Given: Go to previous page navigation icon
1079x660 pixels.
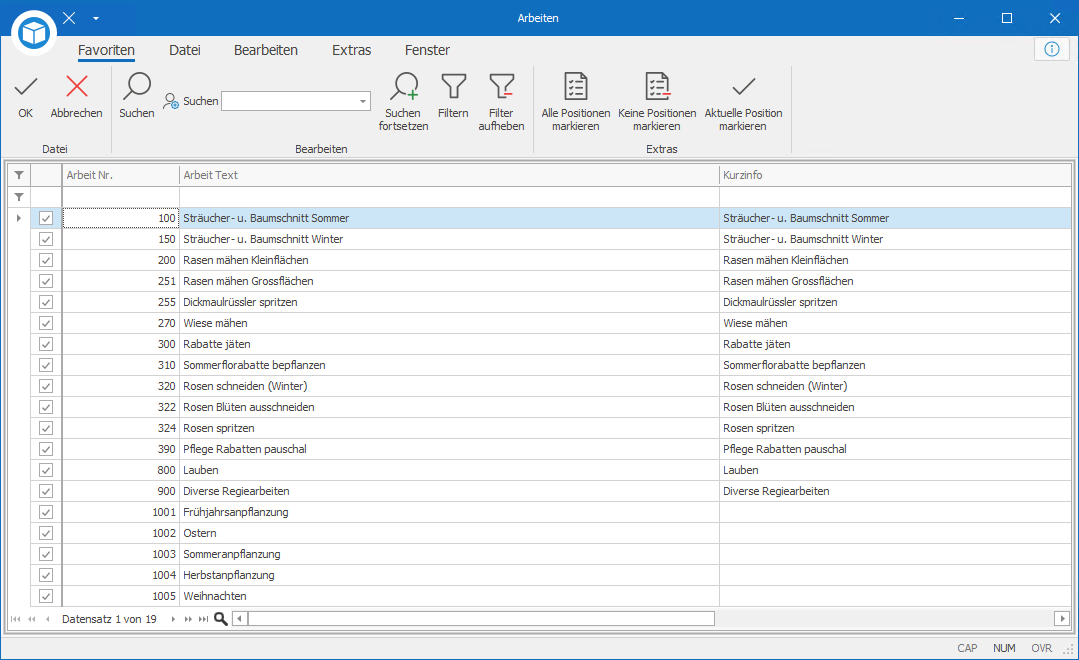Looking at the screenshot, I should 32,619.
